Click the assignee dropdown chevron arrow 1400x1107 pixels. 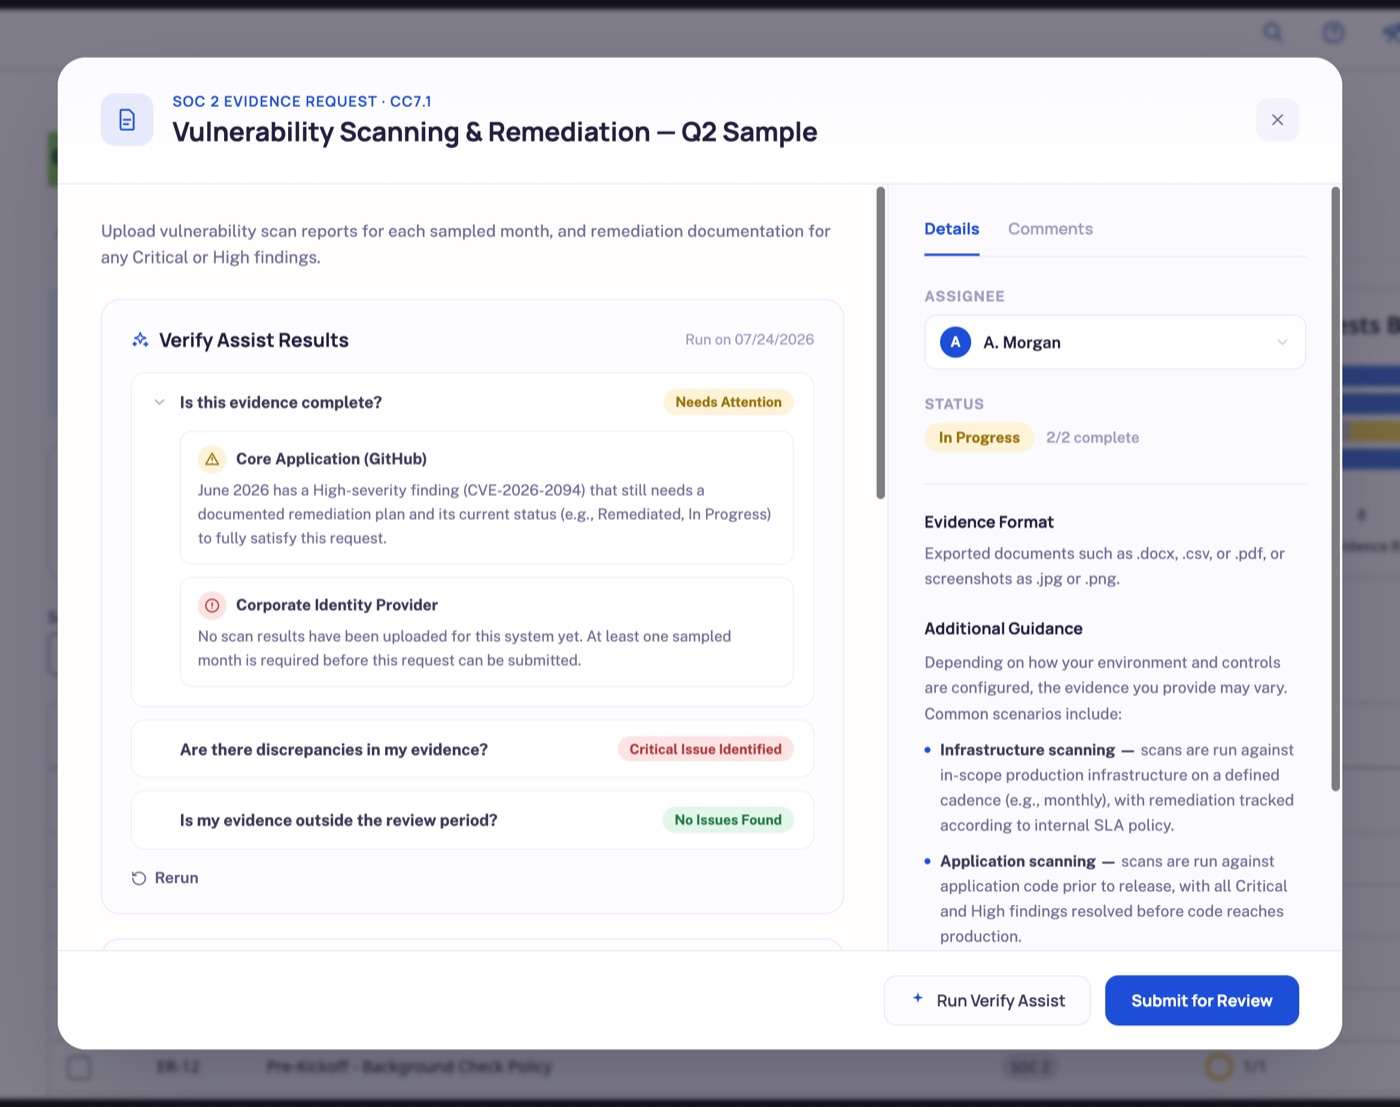(1282, 342)
